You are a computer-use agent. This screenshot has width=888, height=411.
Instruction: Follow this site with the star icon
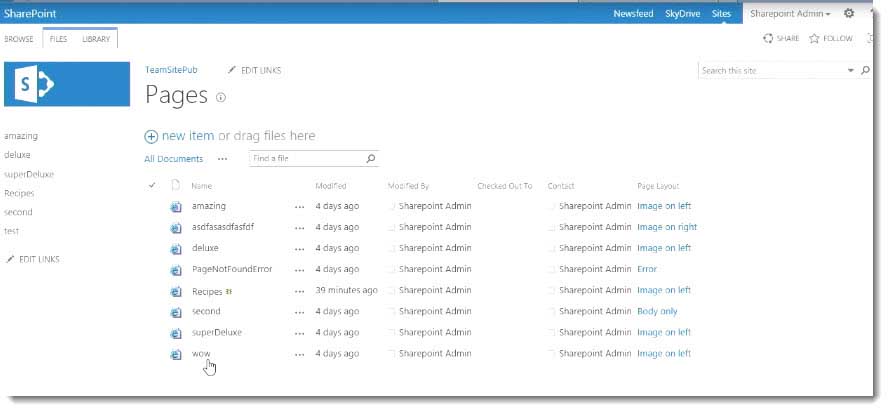814,38
